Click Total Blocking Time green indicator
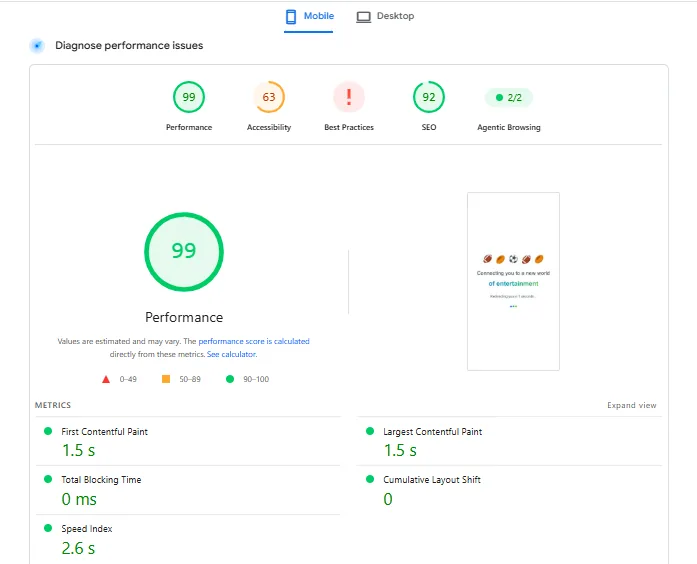 [48, 479]
